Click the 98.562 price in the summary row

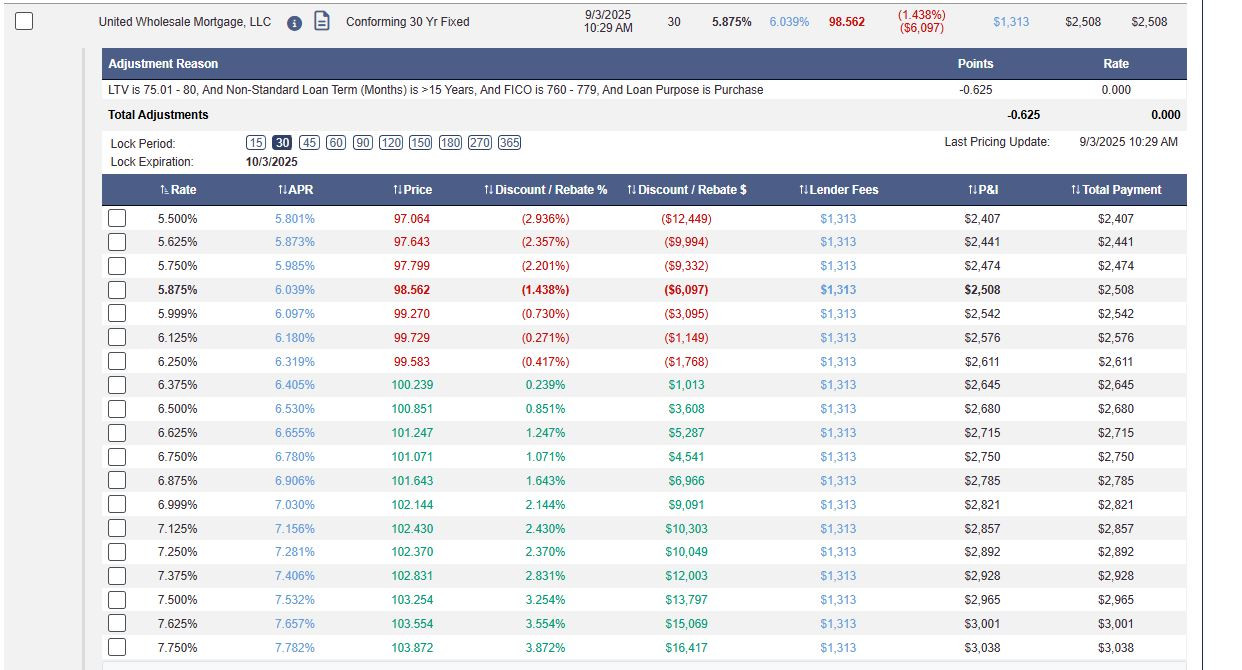(x=847, y=22)
